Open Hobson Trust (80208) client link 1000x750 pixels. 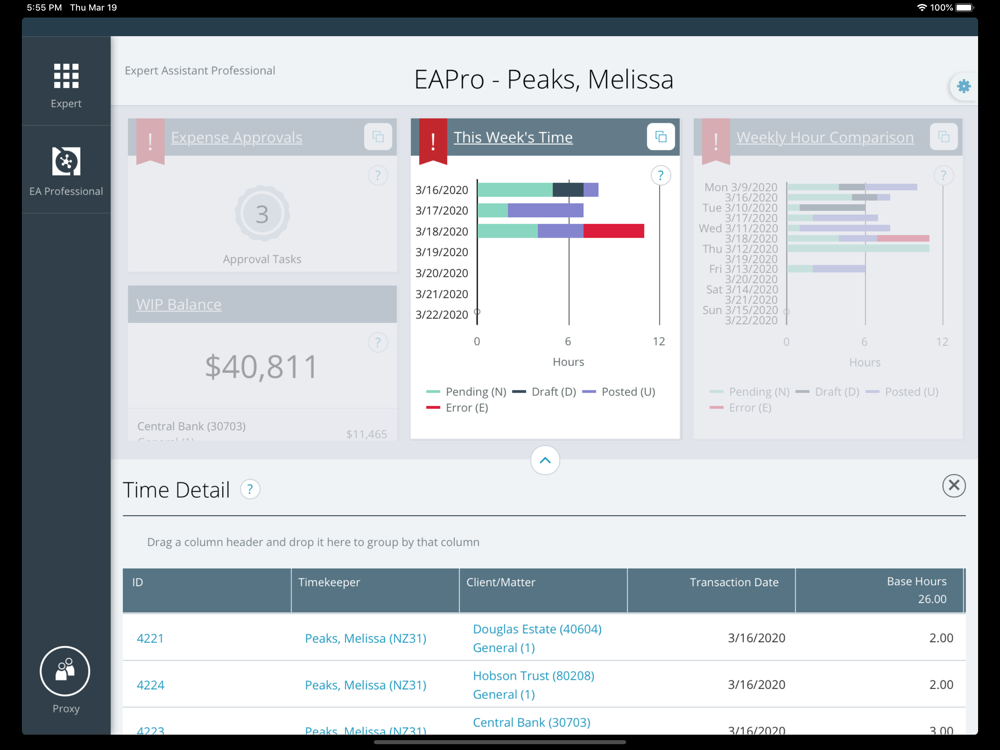[534, 676]
